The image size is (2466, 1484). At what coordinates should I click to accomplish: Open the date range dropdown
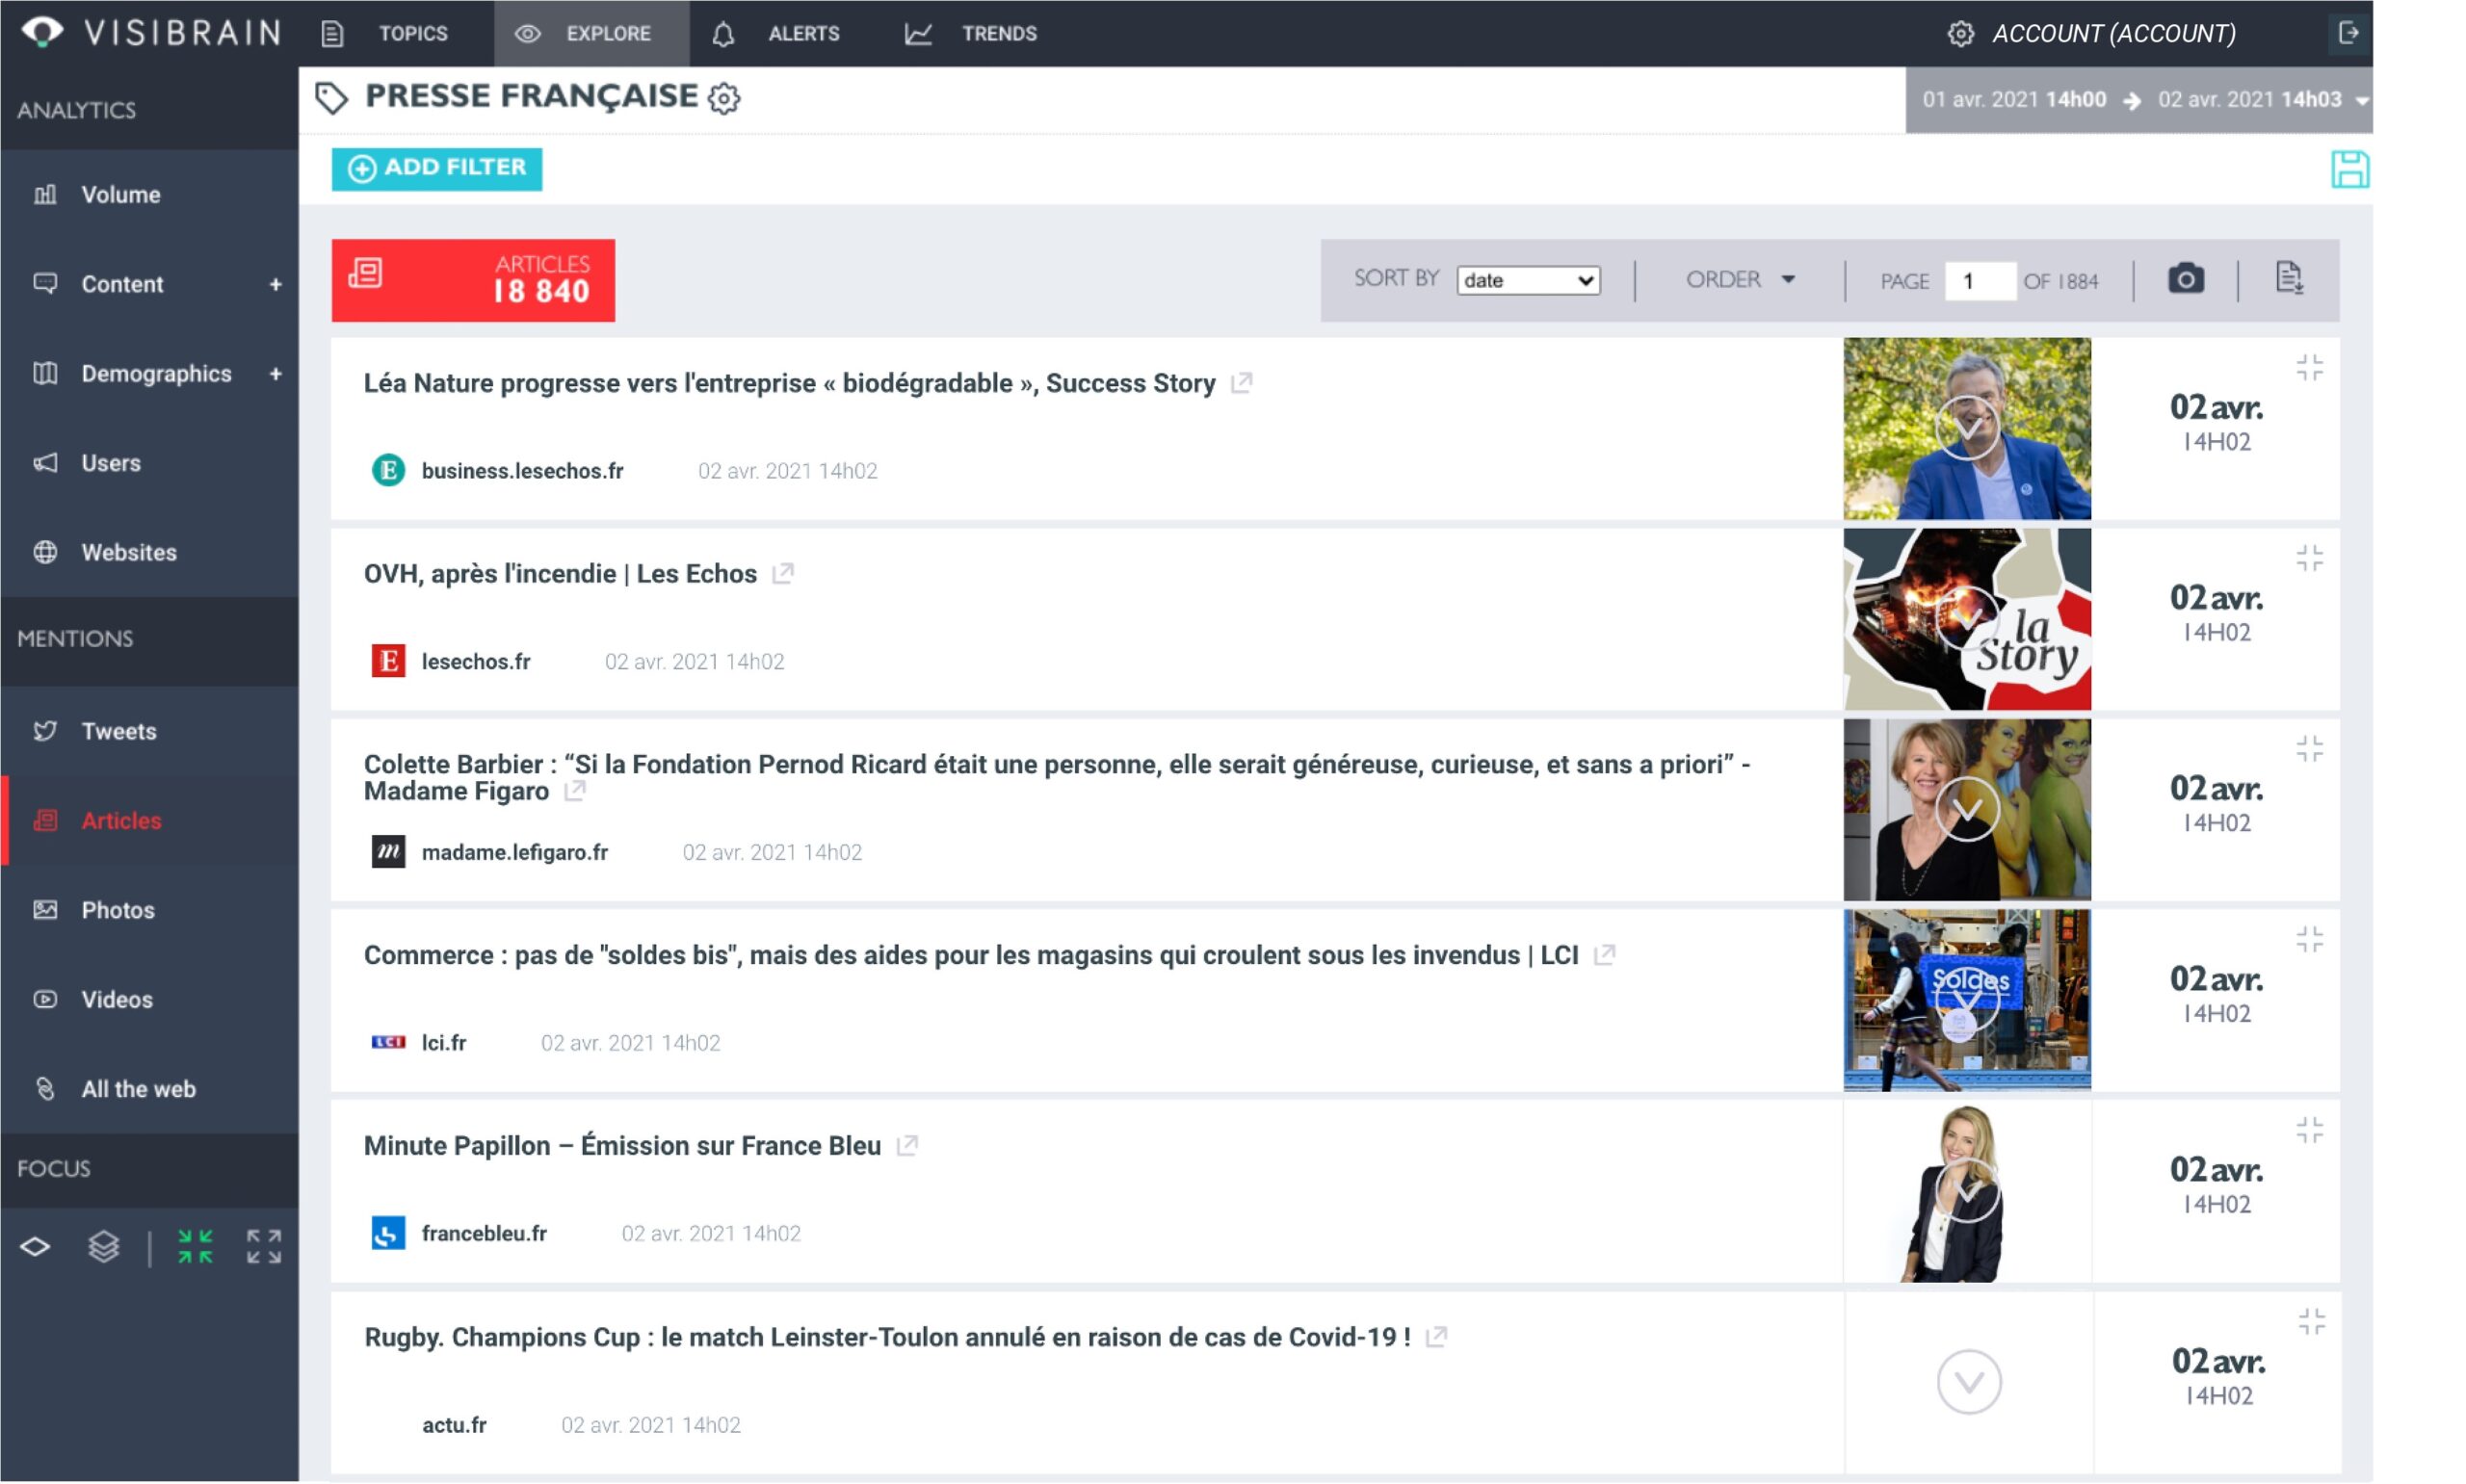coord(2138,100)
